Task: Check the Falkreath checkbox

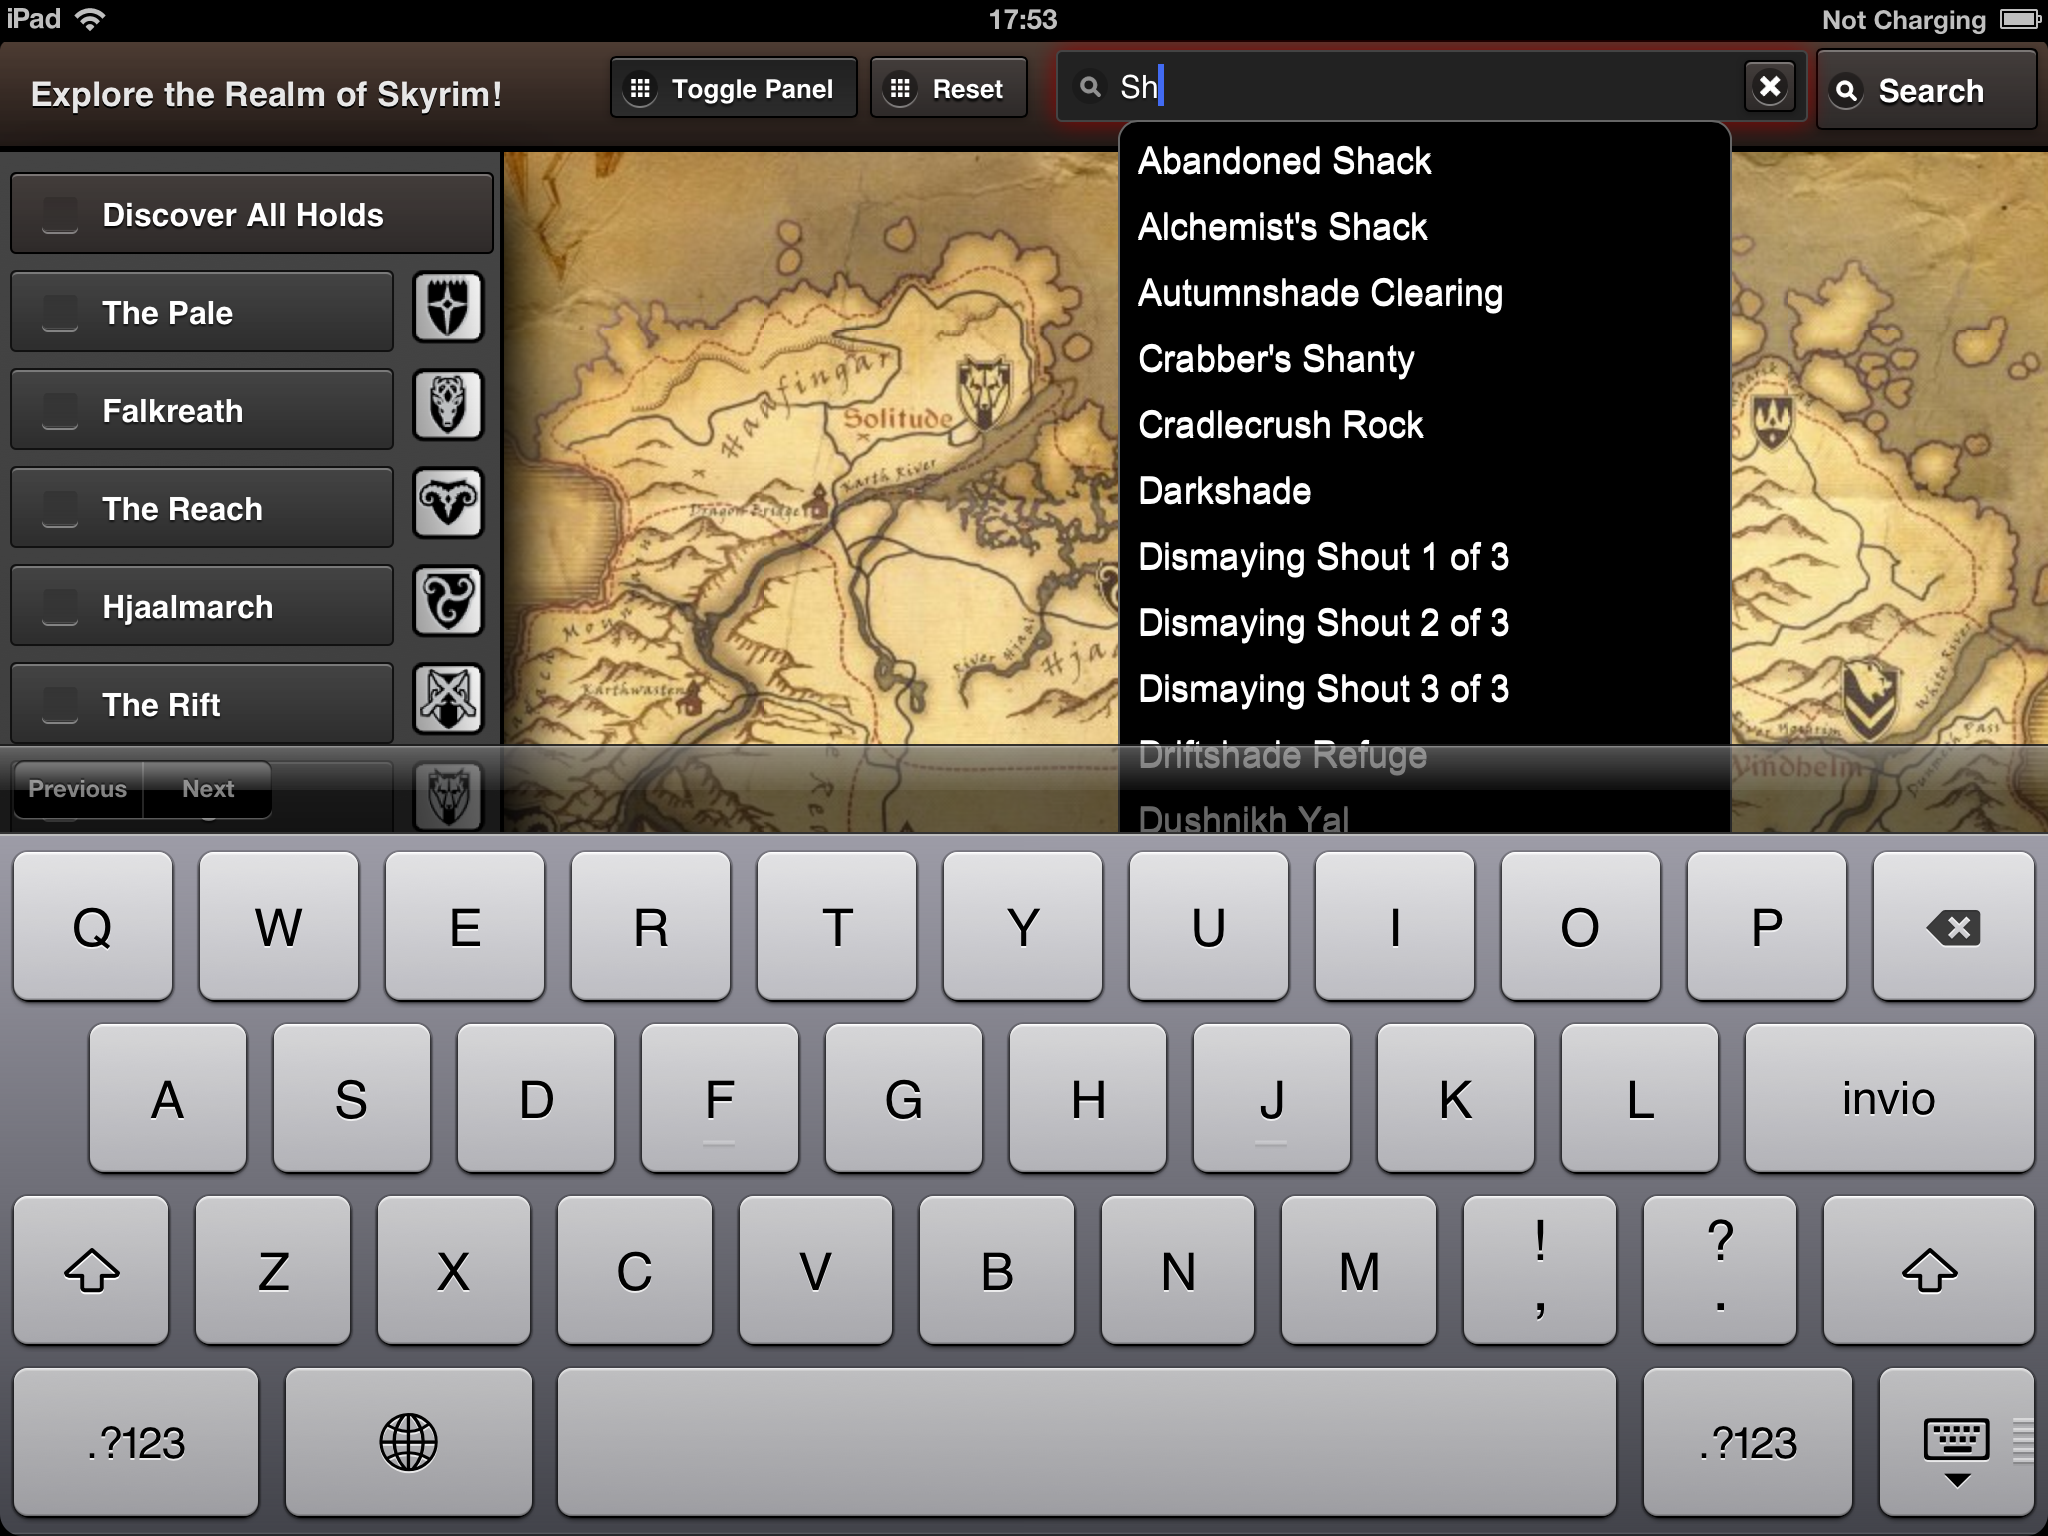Action: tap(59, 411)
